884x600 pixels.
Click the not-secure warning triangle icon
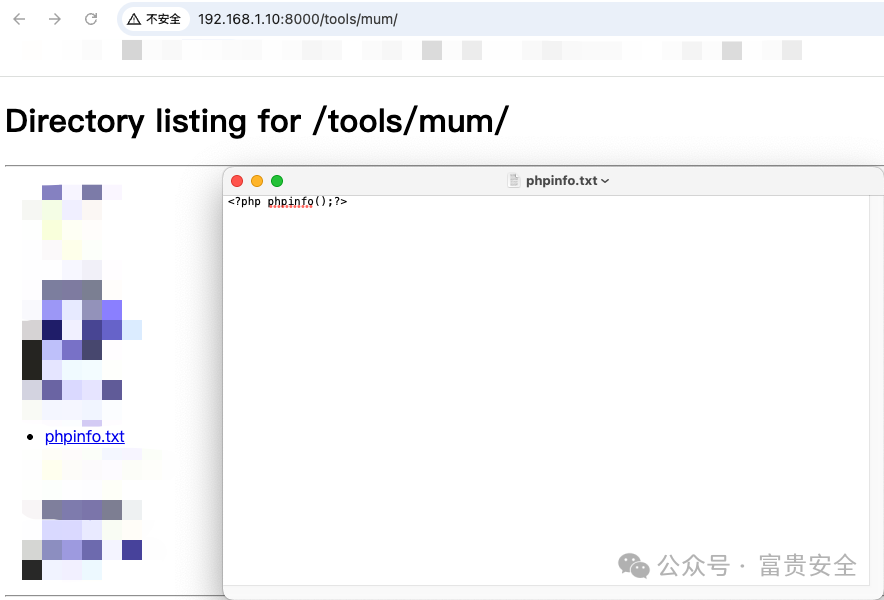point(134,19)
